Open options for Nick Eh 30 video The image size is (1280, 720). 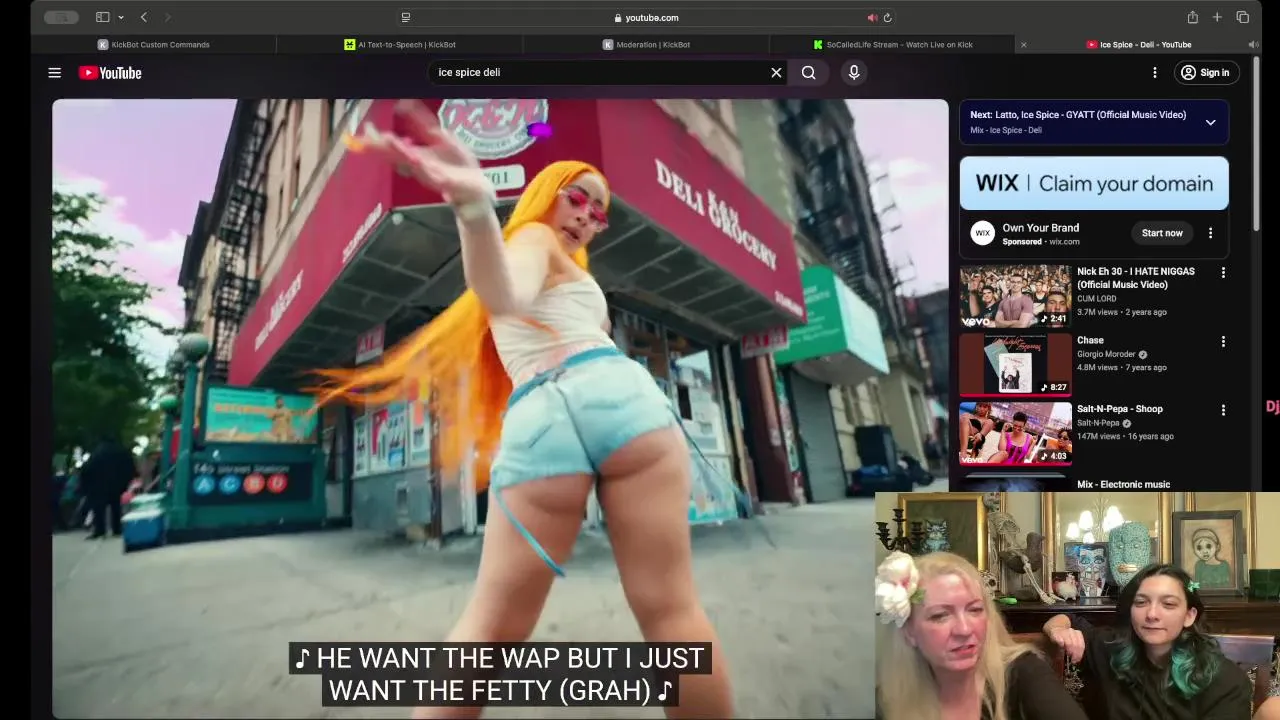tap(1223, 272)
